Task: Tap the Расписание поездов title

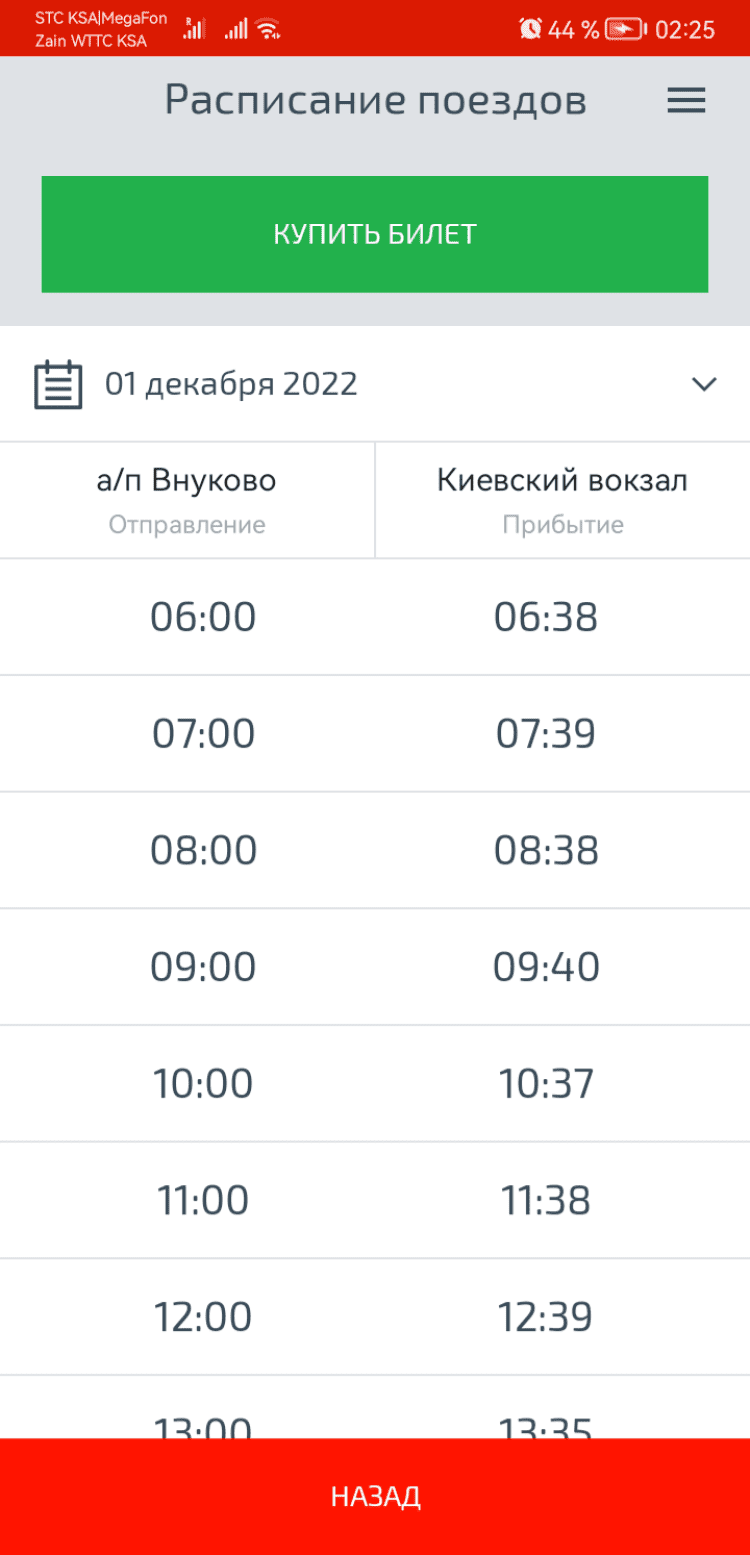Action: coord(375,101)
